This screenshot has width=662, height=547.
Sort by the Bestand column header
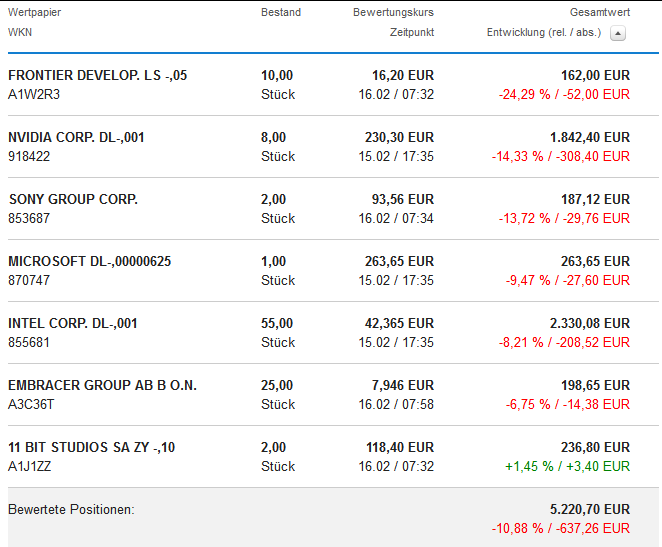280,13
